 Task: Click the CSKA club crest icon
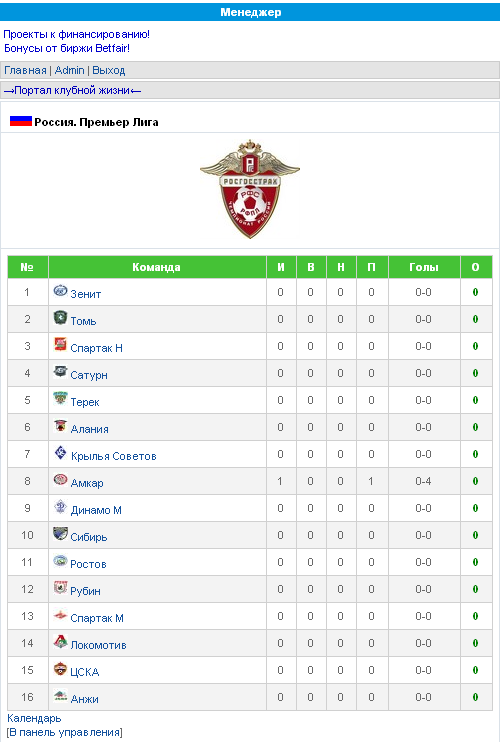pos(61,669)
